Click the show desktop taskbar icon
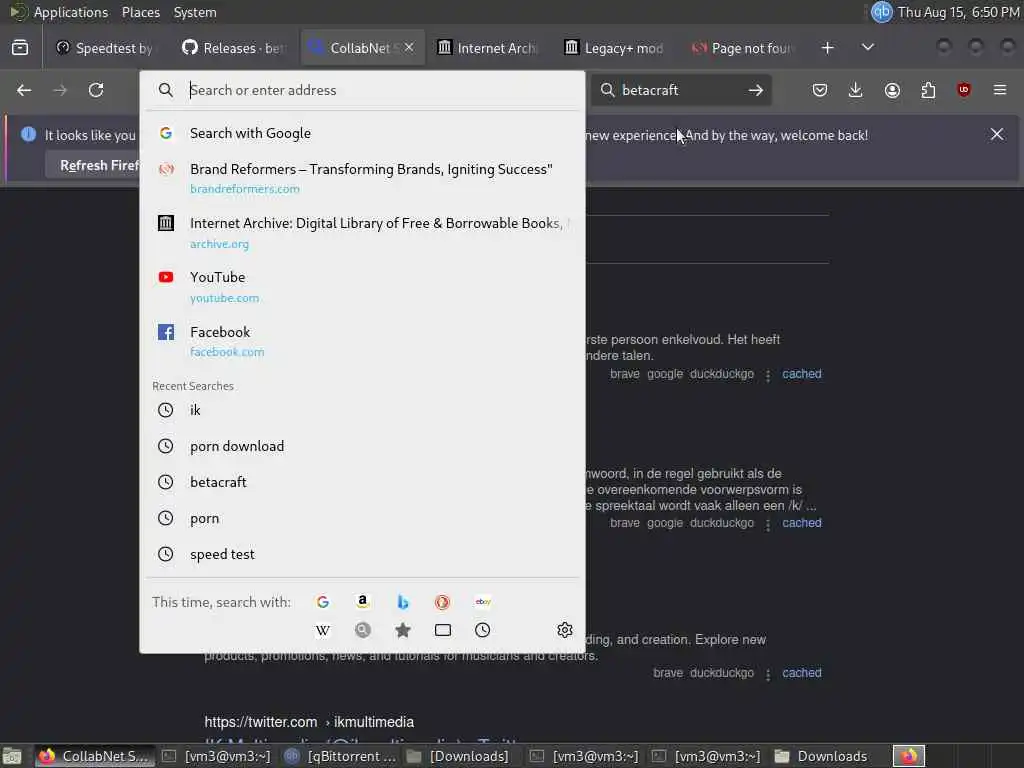The image size is (1024, 768). tap(12, 756)
